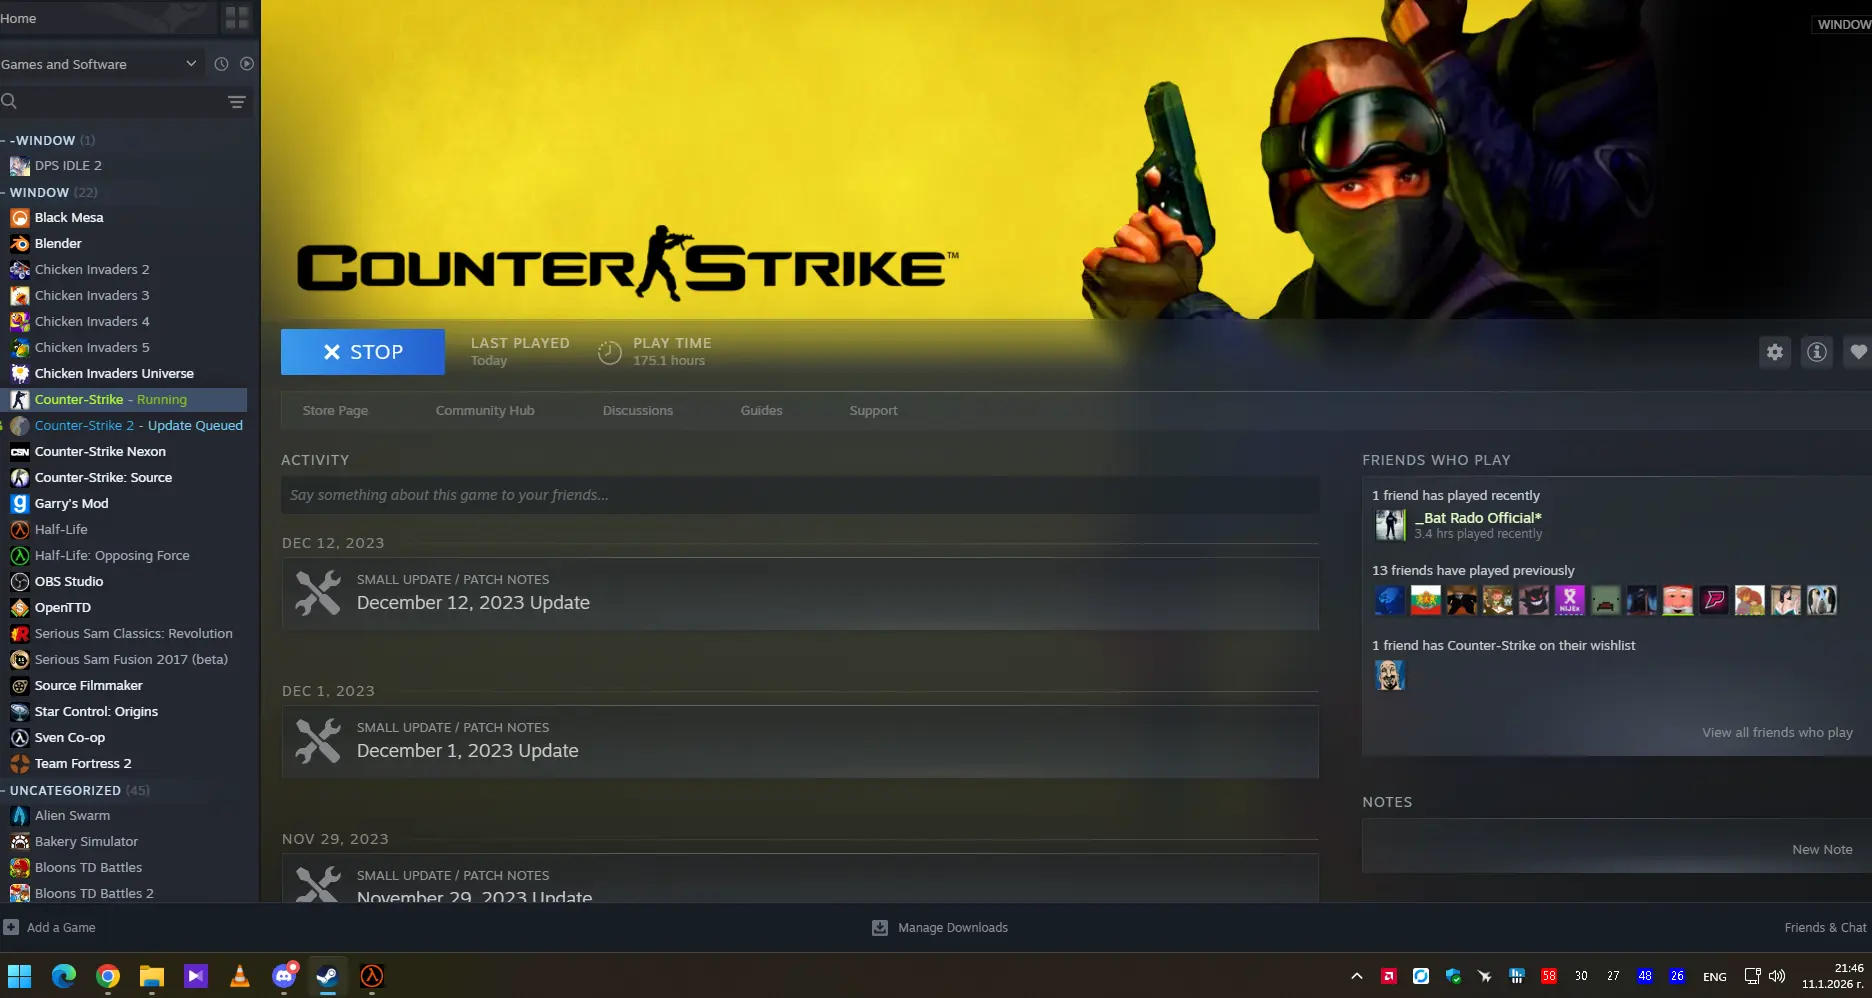The height and width of the screenshot is (998, 1872).
Task: Open the game settings gear icon
Action: click(x=1775, y=352)
